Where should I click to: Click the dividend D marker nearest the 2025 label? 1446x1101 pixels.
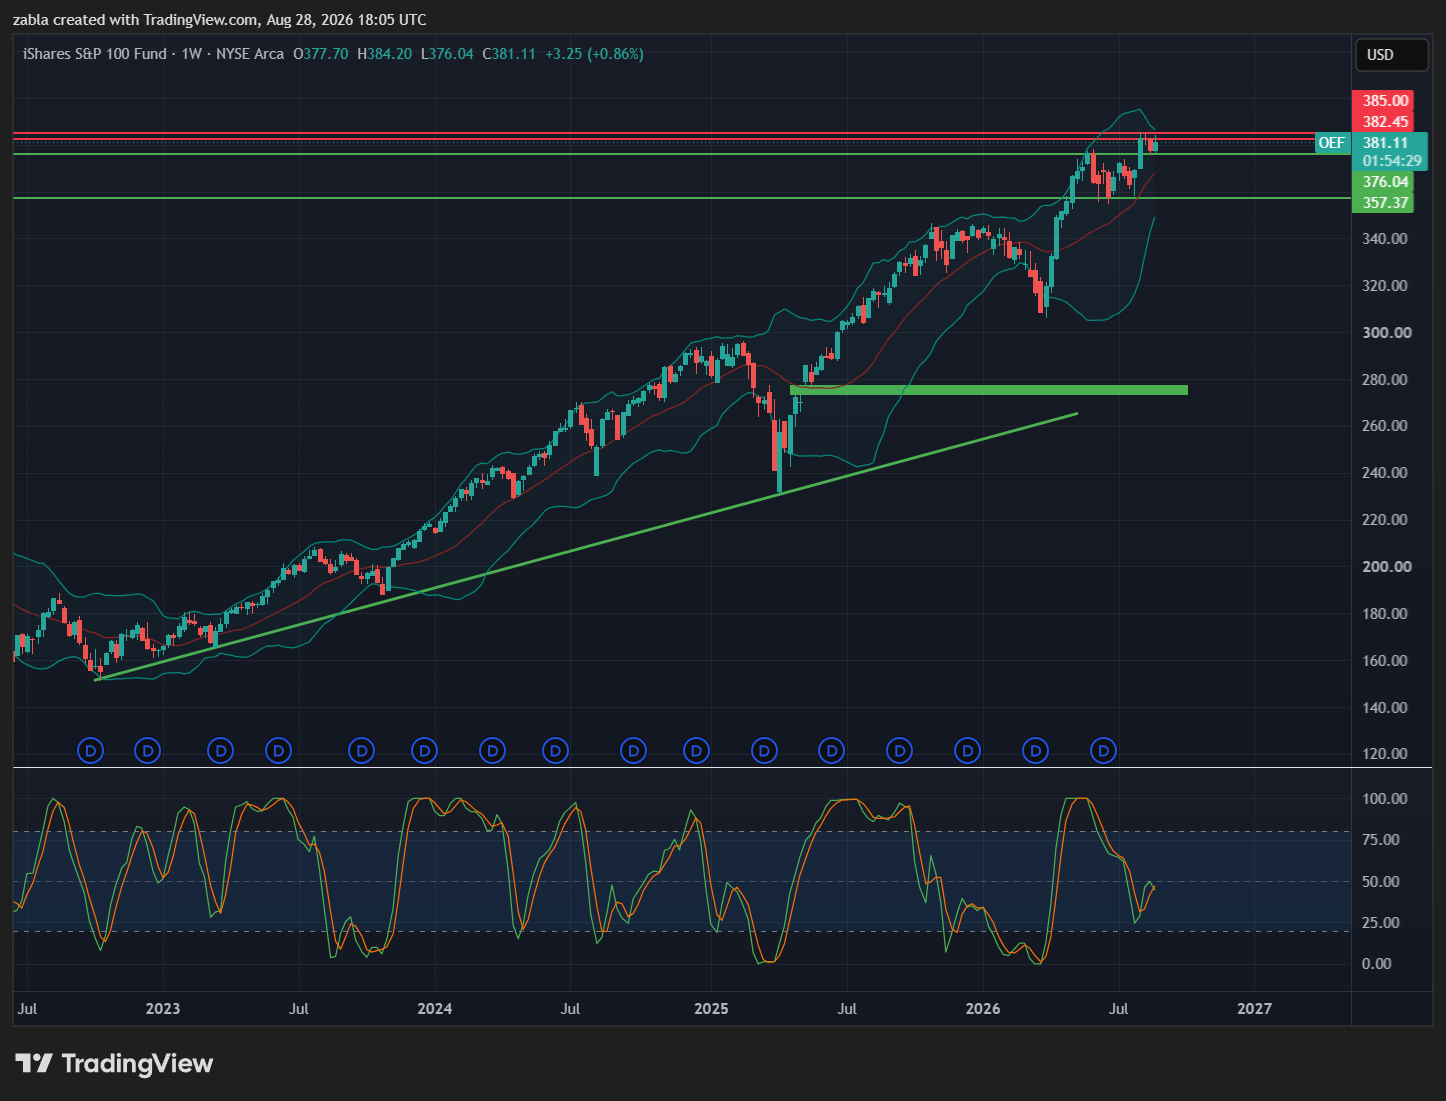pyautogui.click(x=696, y=750)
